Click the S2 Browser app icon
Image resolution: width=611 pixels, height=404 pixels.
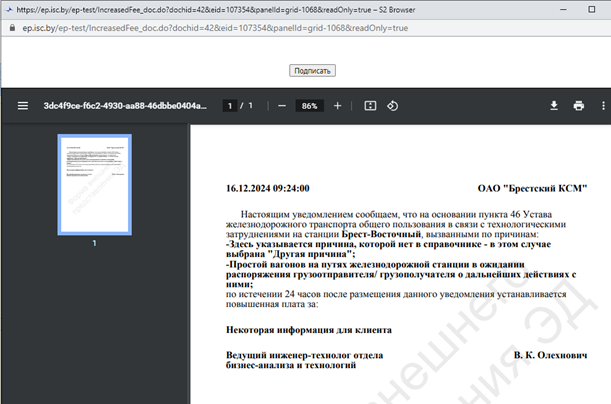9,9
